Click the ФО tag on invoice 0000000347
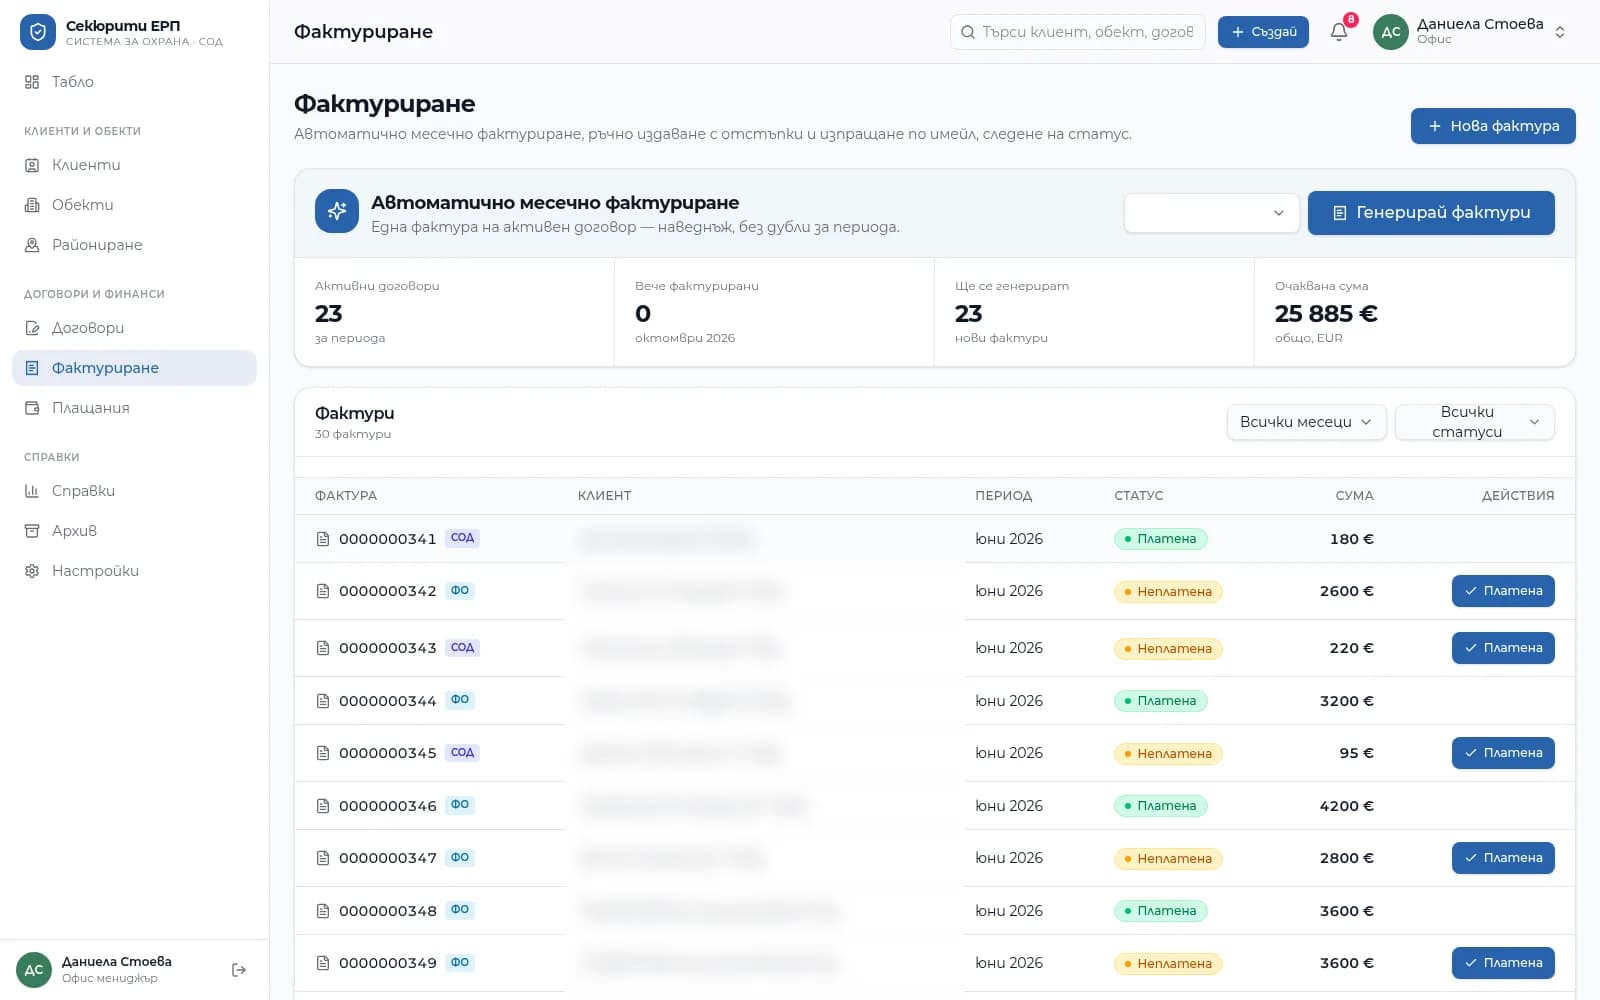 click(x=460, y=857)
